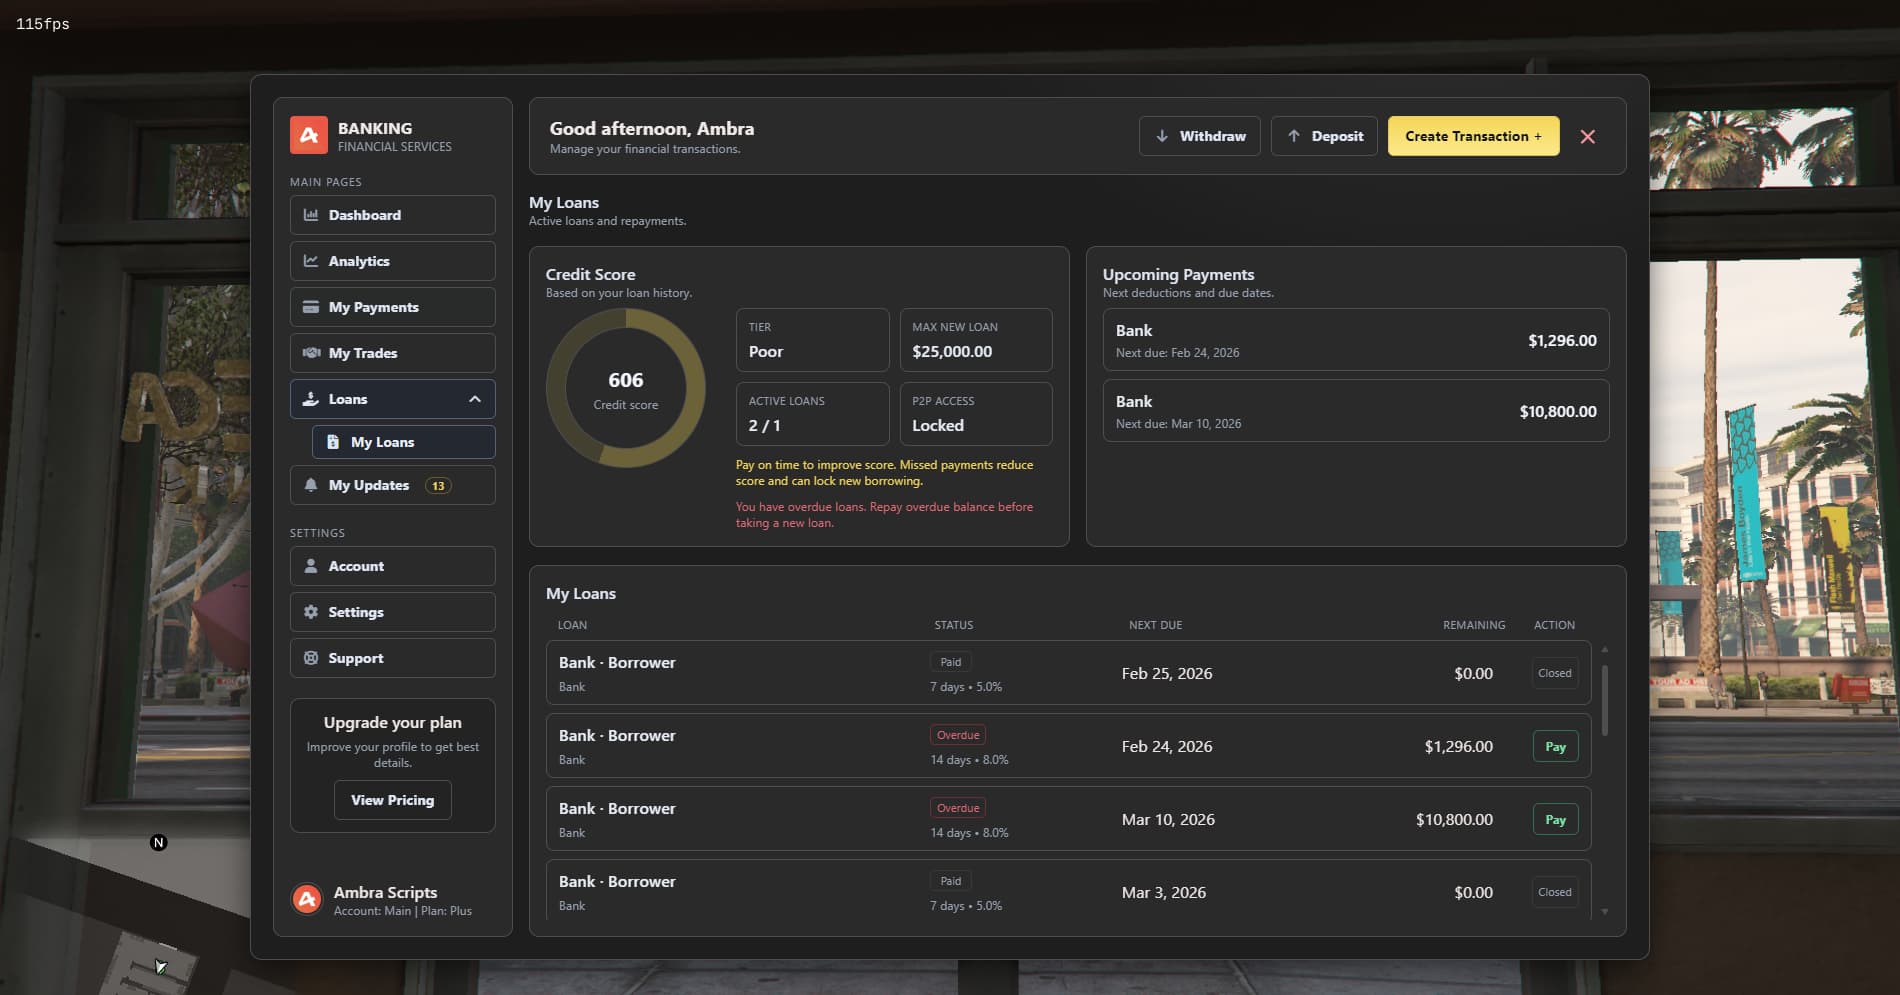Click Closed on the Mar 3, 2026 loan
The width and height of the screenshot is (1900, 995).
coord(1555,892)
